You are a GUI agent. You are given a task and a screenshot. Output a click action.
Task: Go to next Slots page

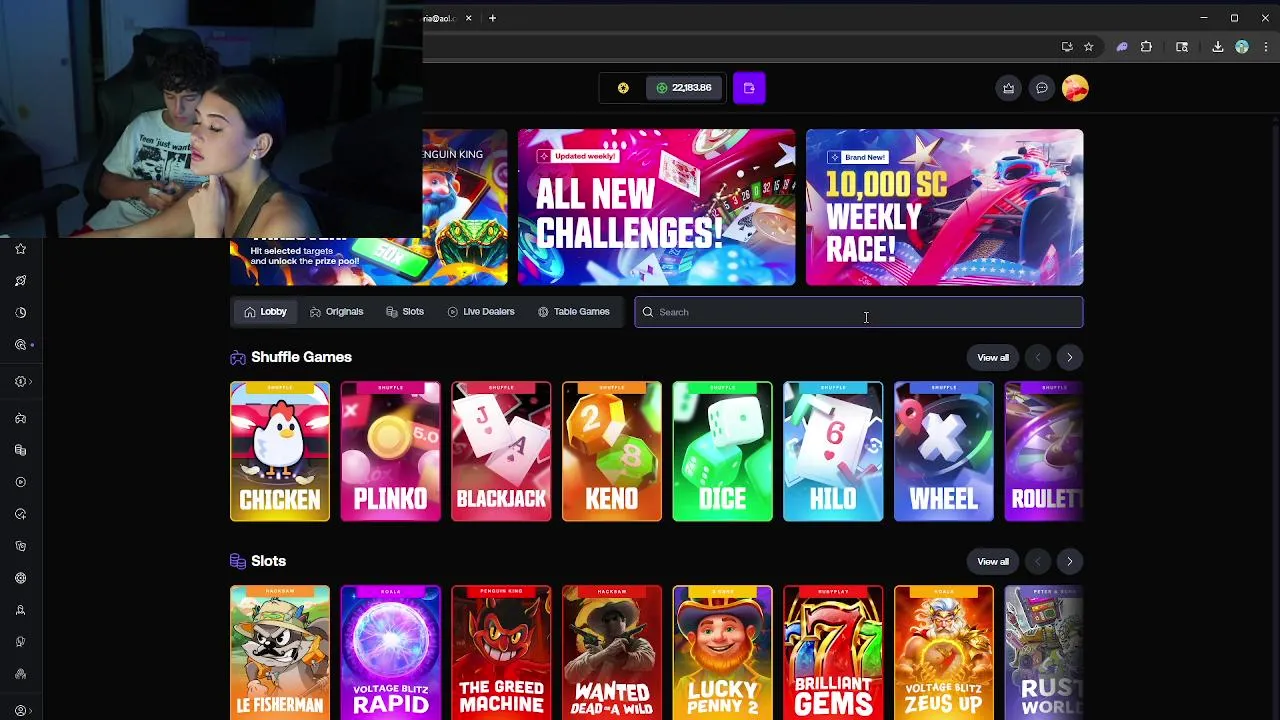[1069, 562]
